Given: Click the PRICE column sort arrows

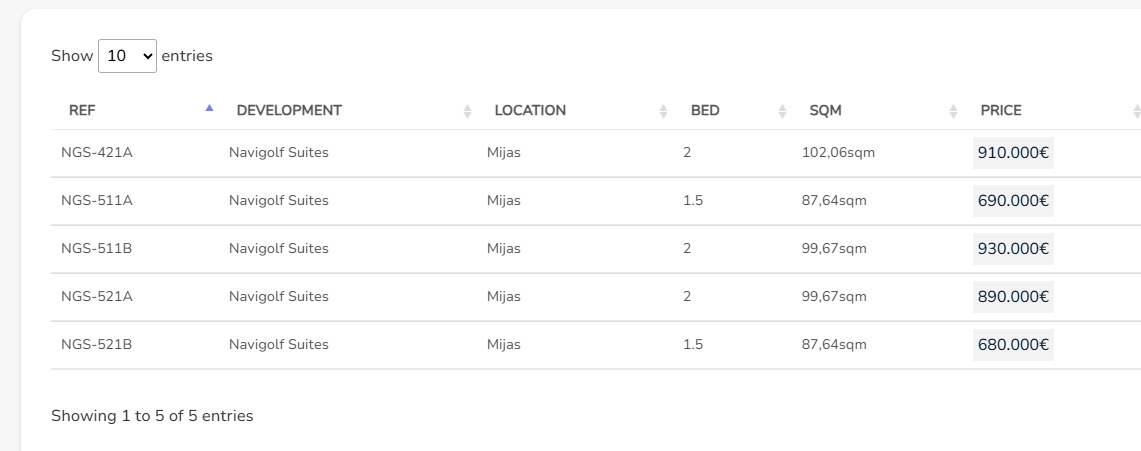Looking at the screenshot, I should click(1136, 112).
